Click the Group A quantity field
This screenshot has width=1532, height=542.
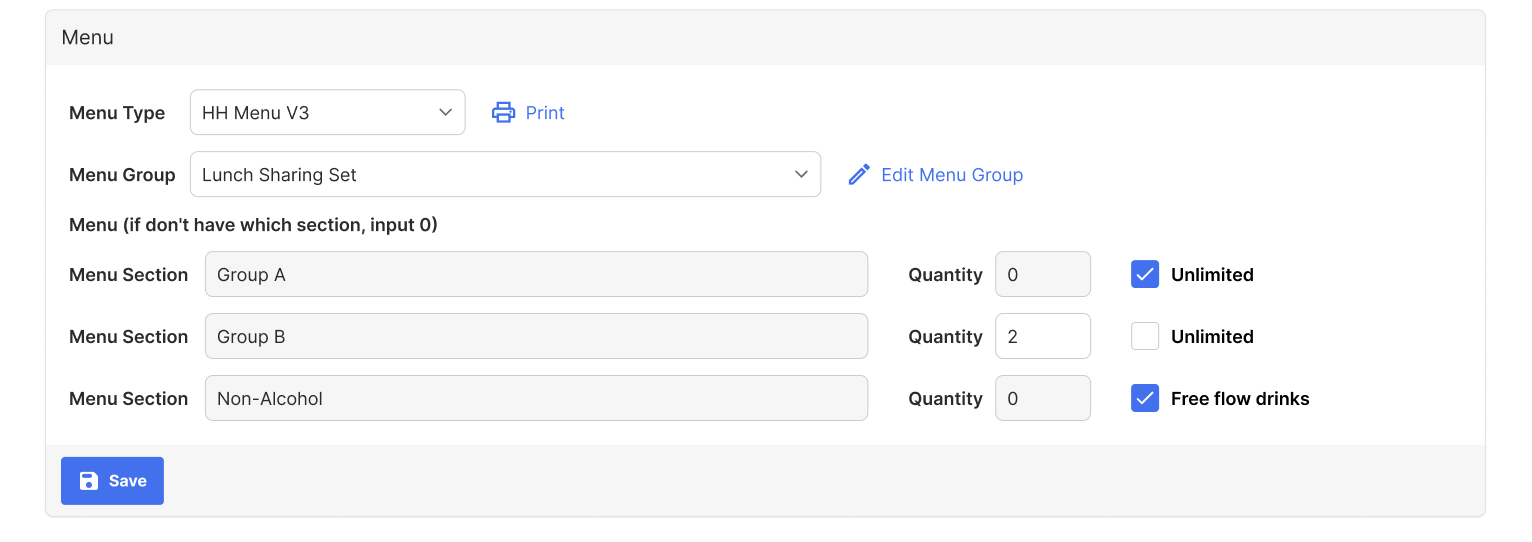[1042, 275]
